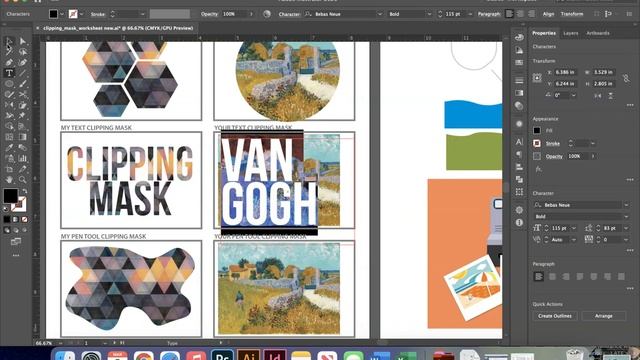Image resolution: width=640 pixels, height=360 pixels.
Task: Open font size dropdown in control bar
Action: (470, 14)
